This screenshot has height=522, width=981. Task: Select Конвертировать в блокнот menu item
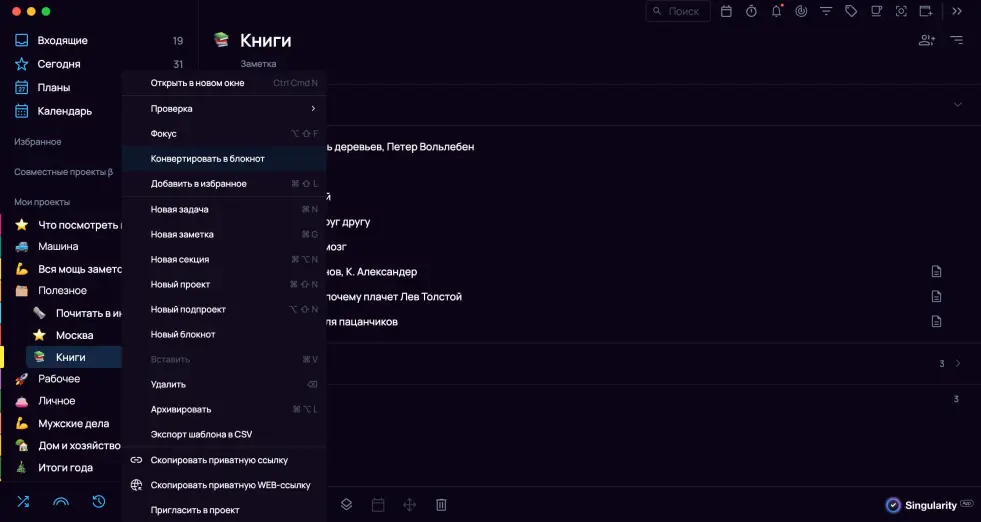pos(208,158)
